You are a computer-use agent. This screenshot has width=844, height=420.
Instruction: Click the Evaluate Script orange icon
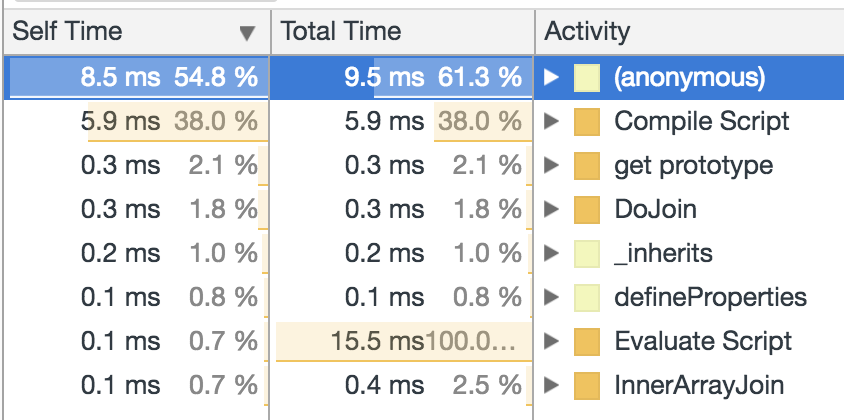(586, 341)
